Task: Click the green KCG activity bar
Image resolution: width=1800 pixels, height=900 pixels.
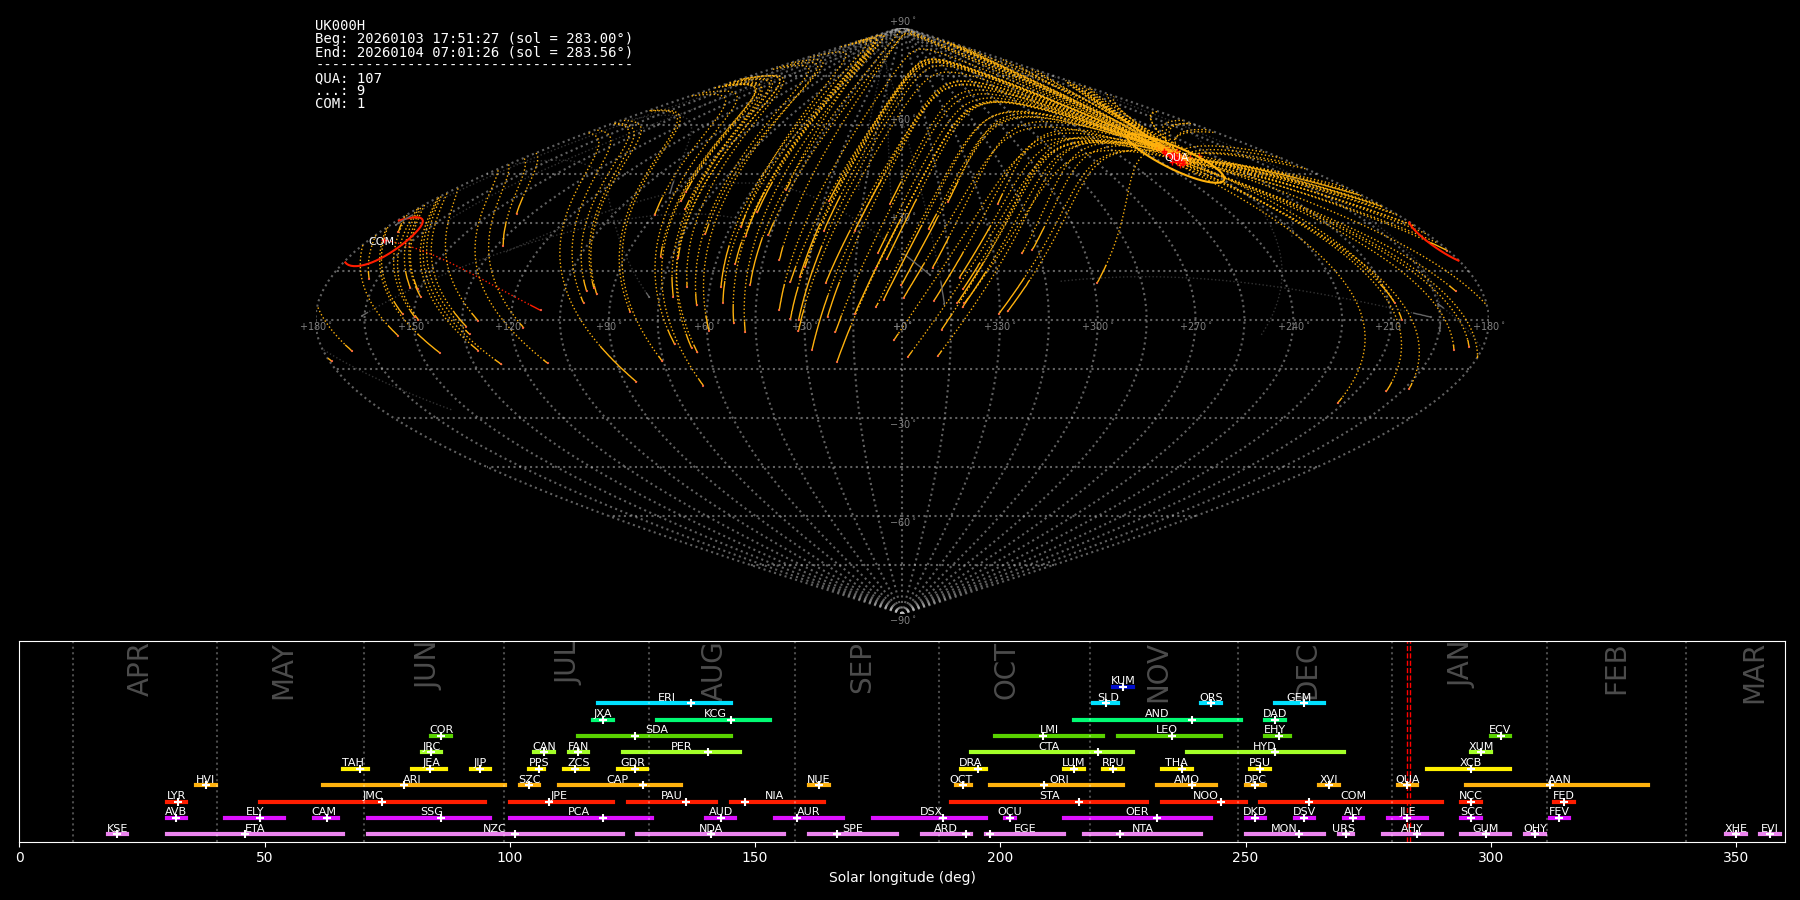Action: (x=713, y=719)
